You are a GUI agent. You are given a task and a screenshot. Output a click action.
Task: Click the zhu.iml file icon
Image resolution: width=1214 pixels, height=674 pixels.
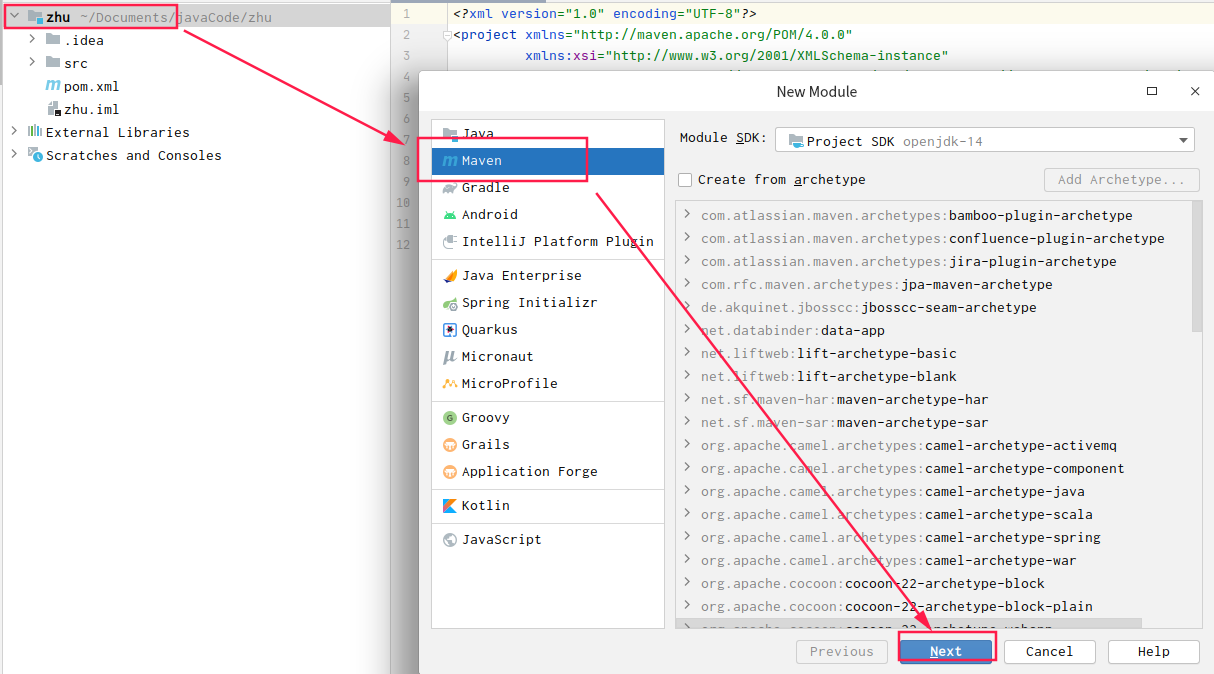53,109
